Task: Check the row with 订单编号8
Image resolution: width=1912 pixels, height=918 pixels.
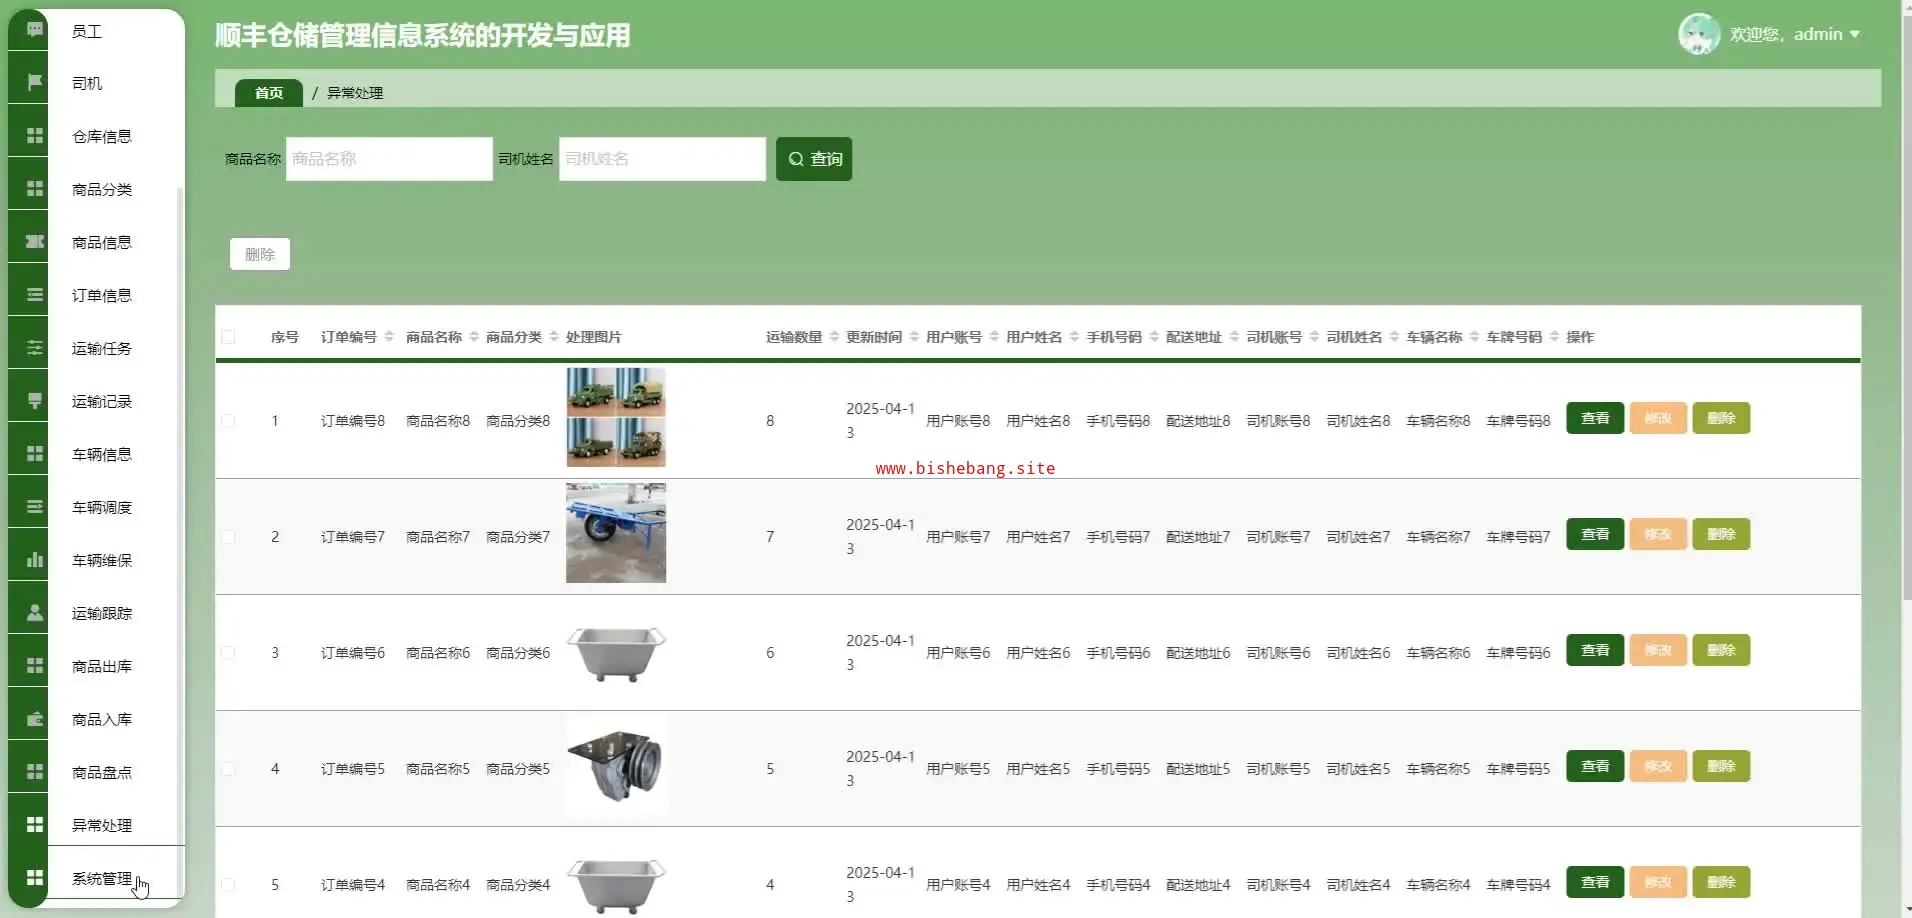Action: [228, 421]
